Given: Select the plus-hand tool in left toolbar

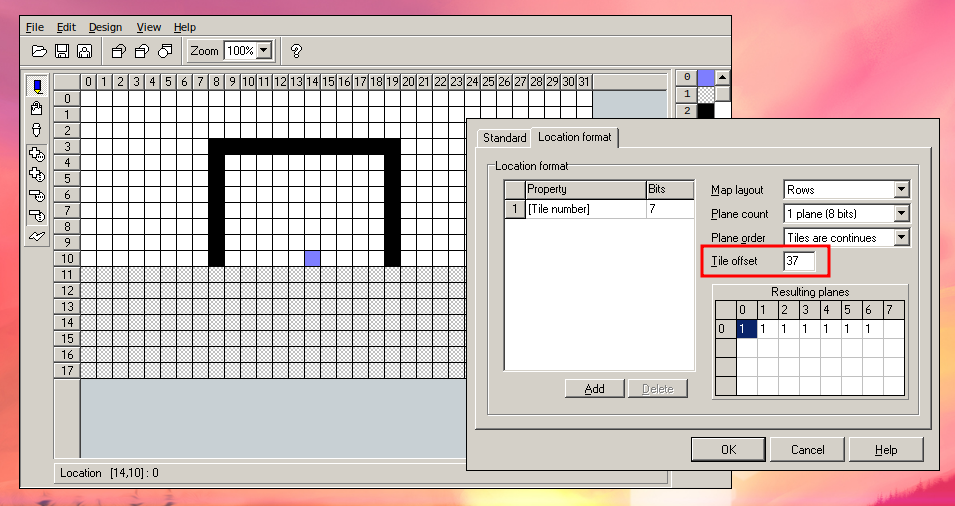Looking at the screenshot, I should pos(37,154).
